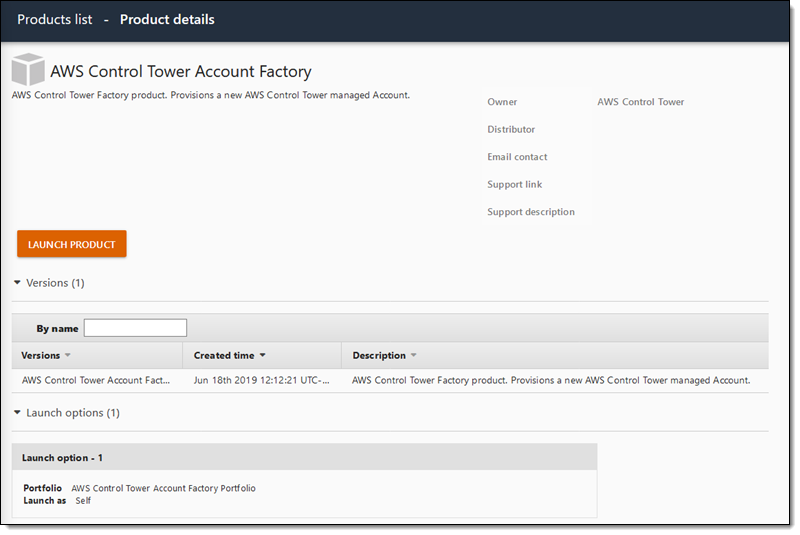Click the product title heading

(x=181, y=72)
